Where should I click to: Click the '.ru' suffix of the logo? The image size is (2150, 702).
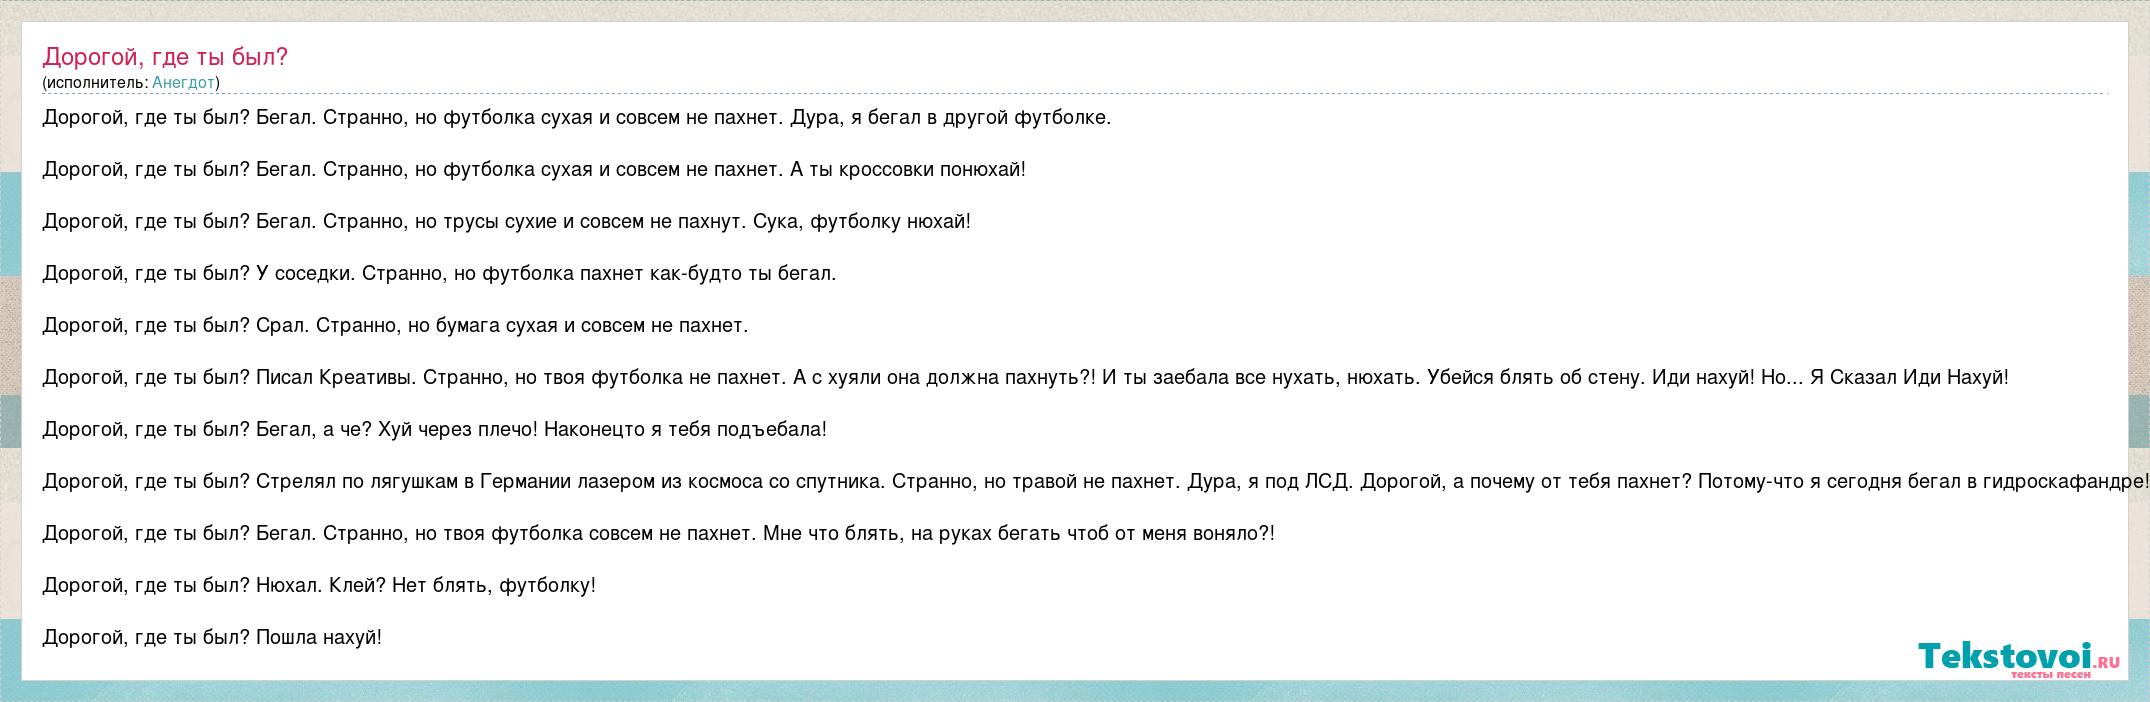click(2099, 661)
